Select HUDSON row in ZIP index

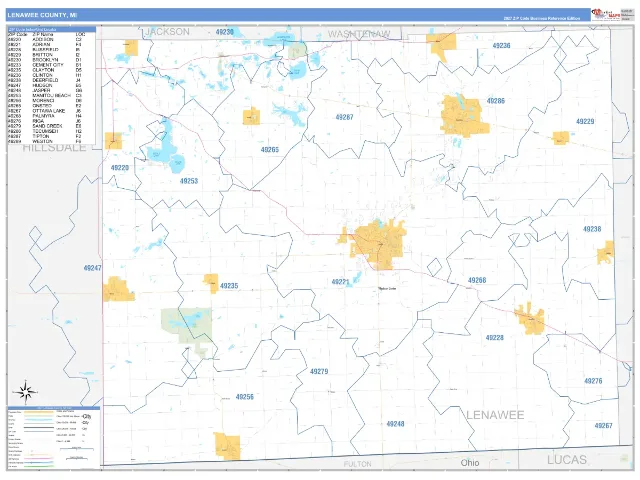[45, 85]
